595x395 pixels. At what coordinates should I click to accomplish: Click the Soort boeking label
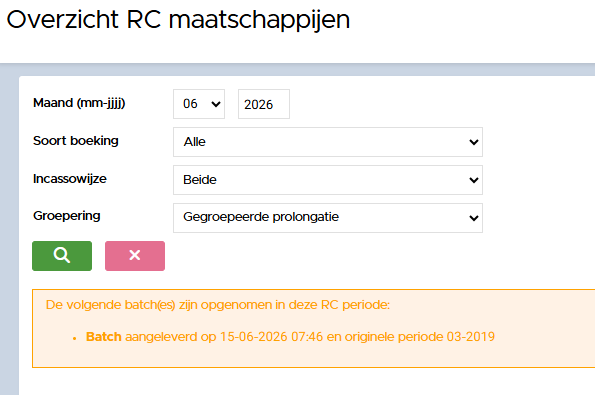[76, 141]
